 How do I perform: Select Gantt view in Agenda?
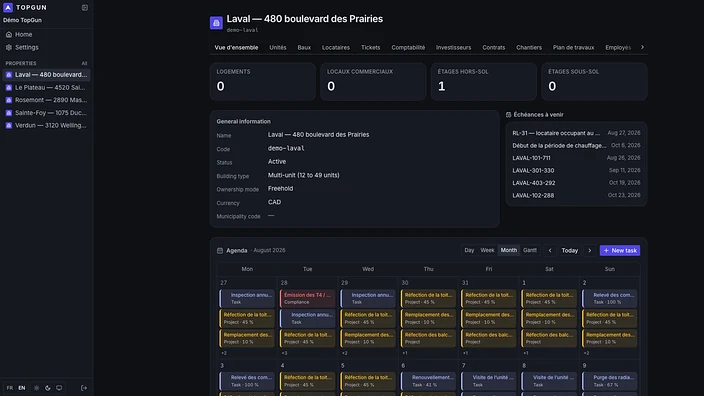(x=530, y=250)
